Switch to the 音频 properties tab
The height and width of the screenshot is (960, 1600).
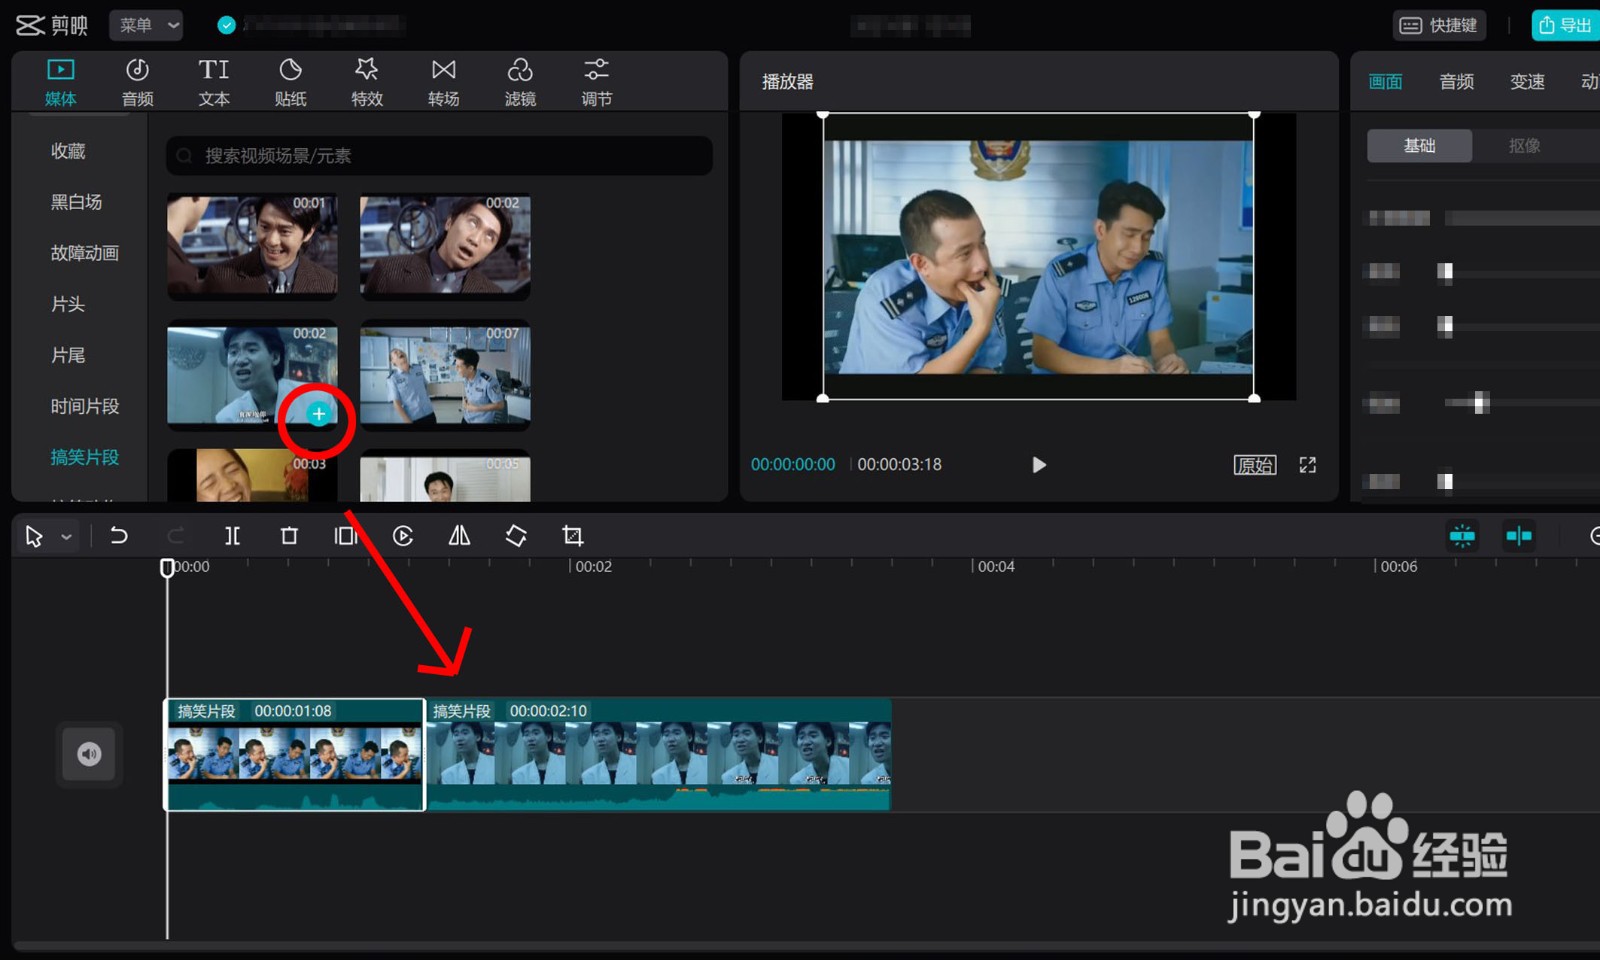(1457, 82)
